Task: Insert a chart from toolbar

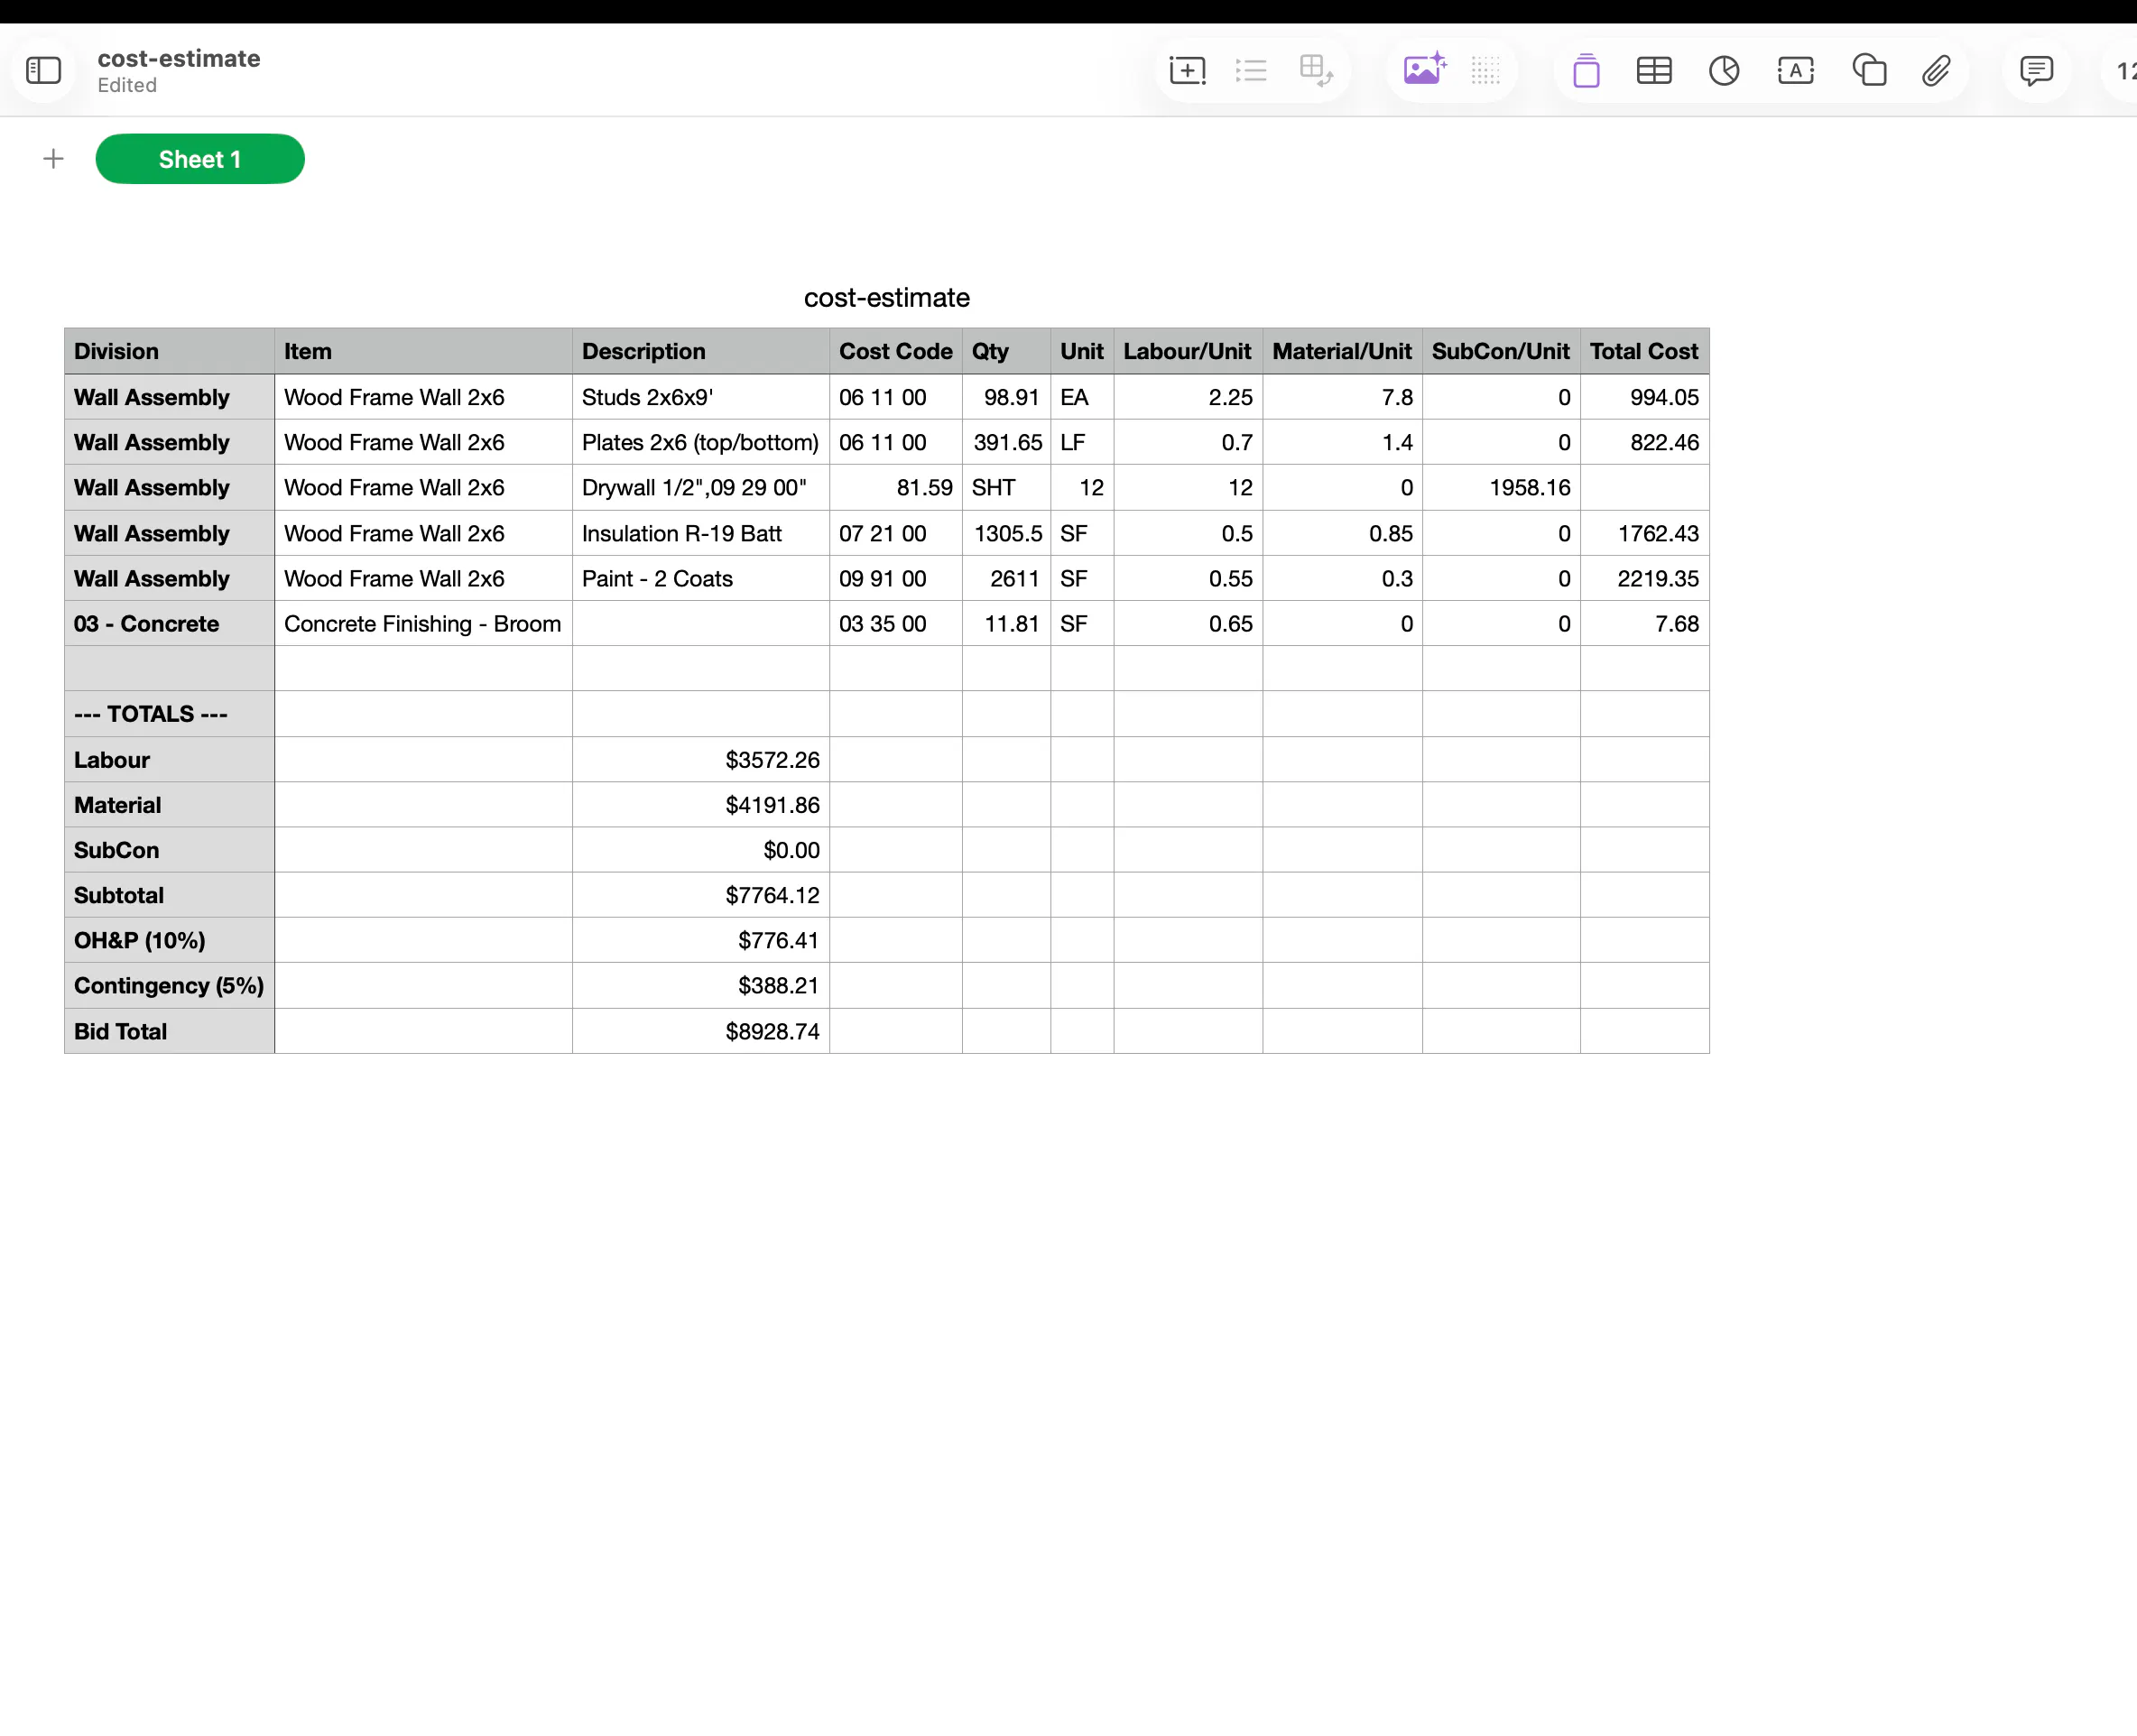Action: [x=1724, y=71]
